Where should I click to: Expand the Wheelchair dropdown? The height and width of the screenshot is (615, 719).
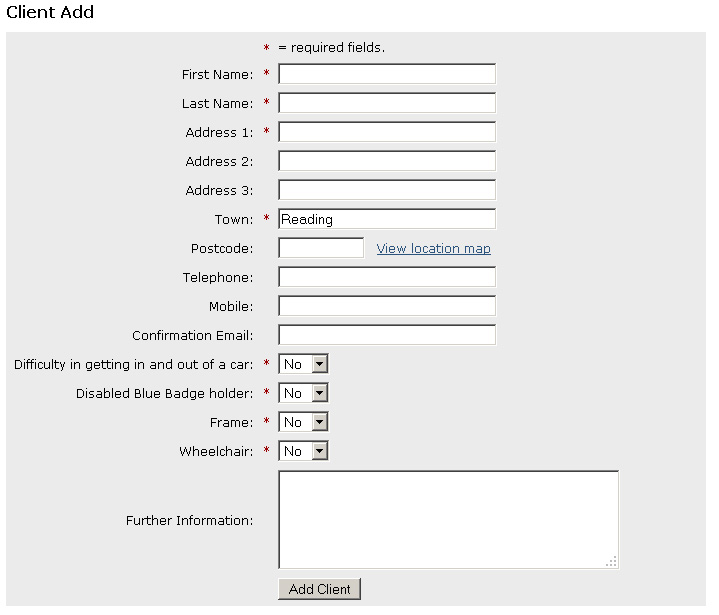(303, 451)
